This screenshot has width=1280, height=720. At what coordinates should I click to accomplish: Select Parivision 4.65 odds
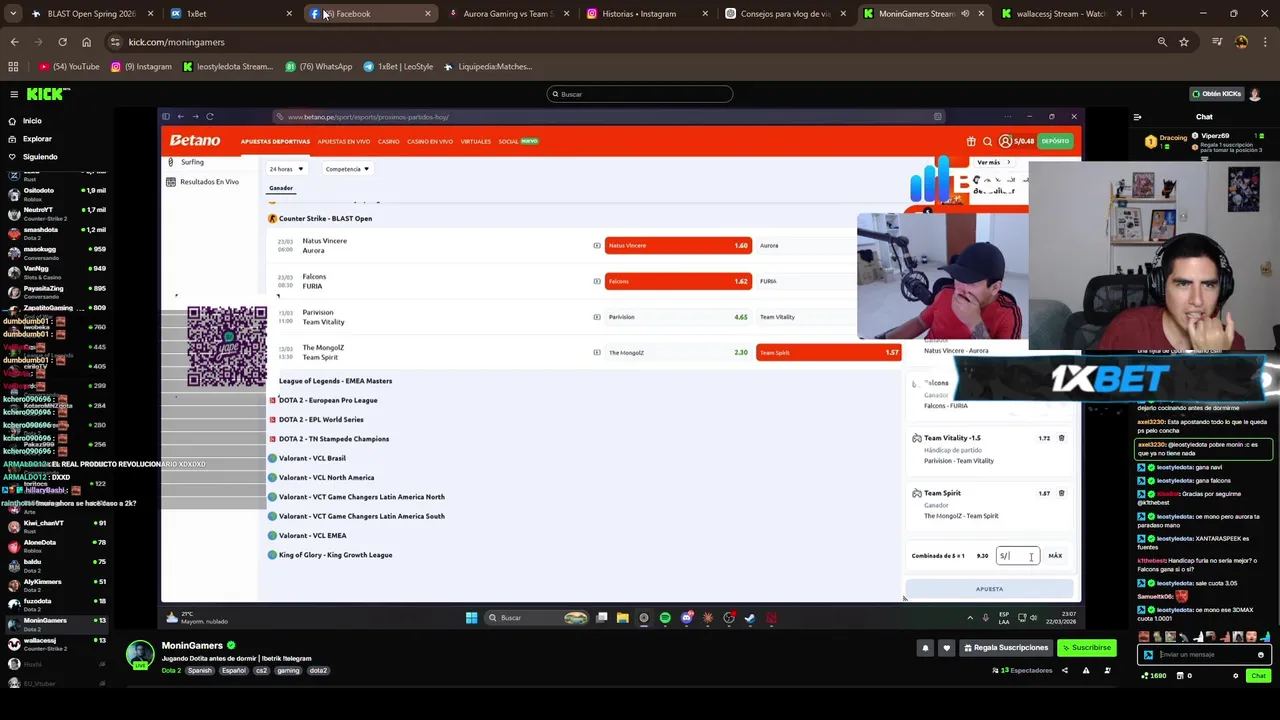pyautogui.click(x=678, y=317)
